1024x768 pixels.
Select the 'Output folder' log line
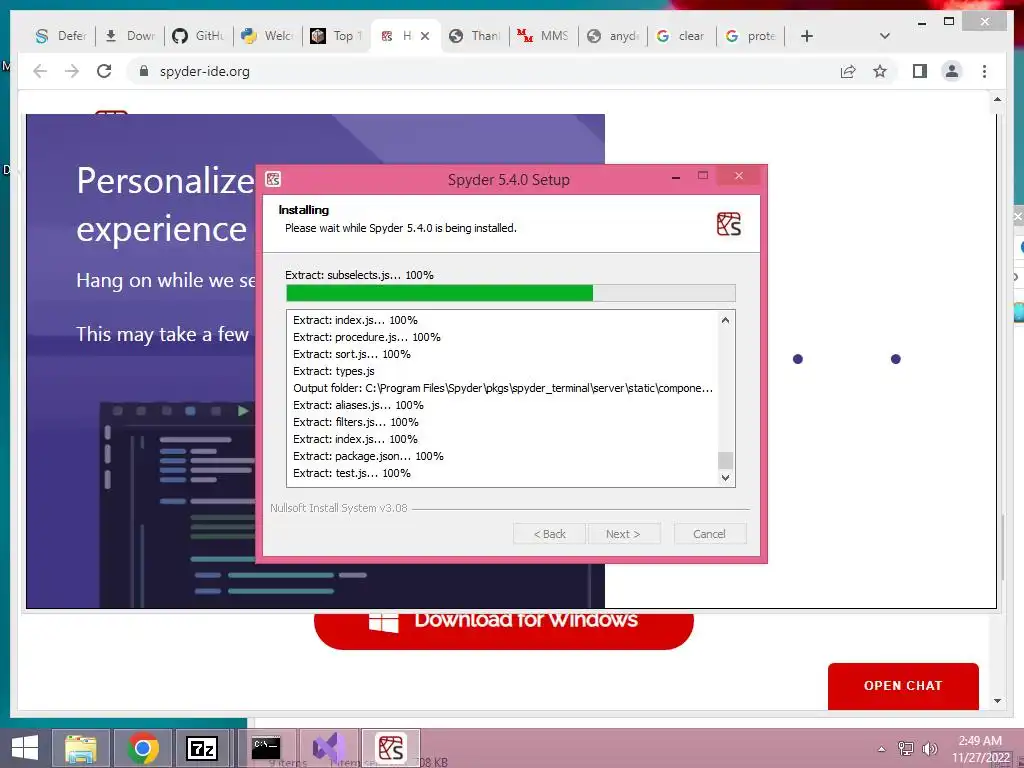point(503,388)
